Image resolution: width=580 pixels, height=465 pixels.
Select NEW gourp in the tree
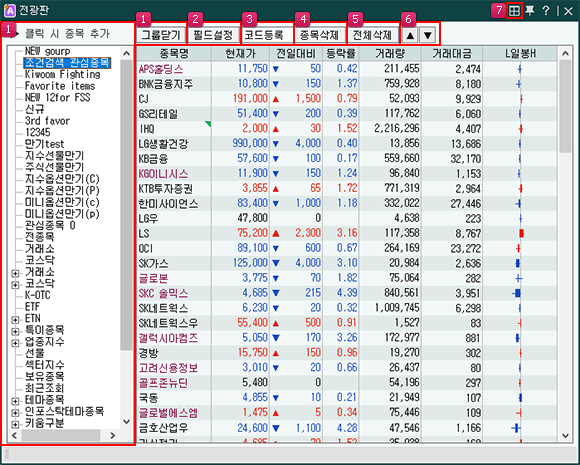point(47,51)
